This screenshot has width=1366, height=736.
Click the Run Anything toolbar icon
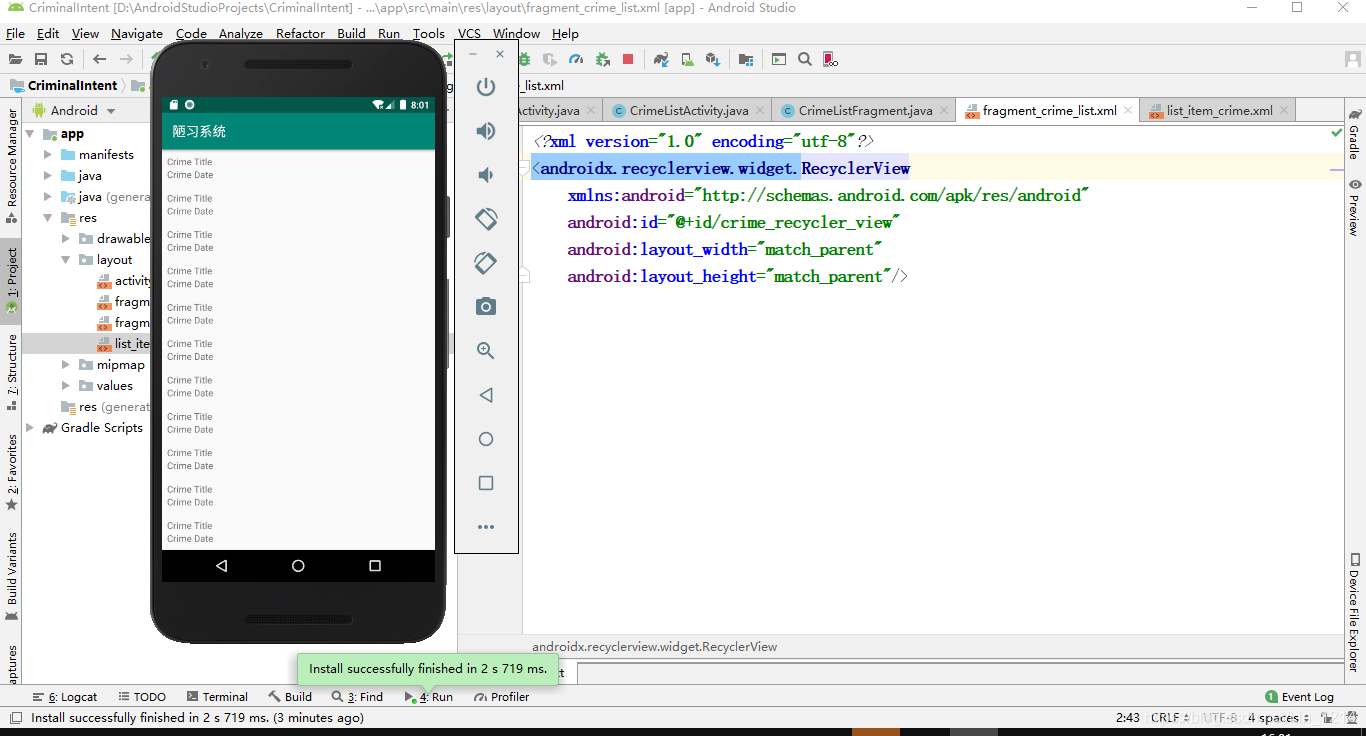(x=779, y=59)
